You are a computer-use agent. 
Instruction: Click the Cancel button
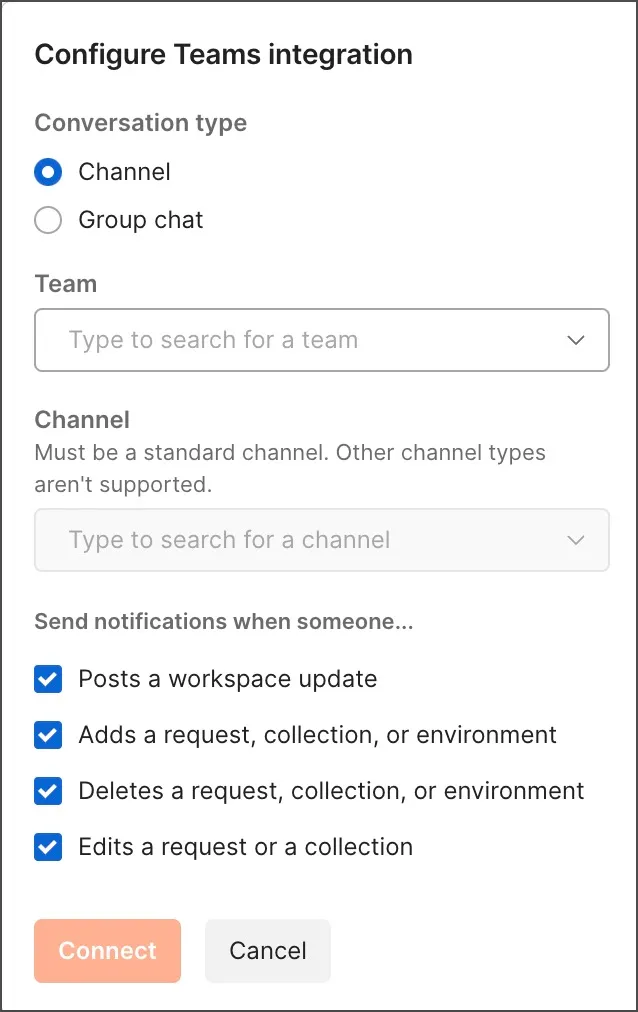click(x=268, y=951)
